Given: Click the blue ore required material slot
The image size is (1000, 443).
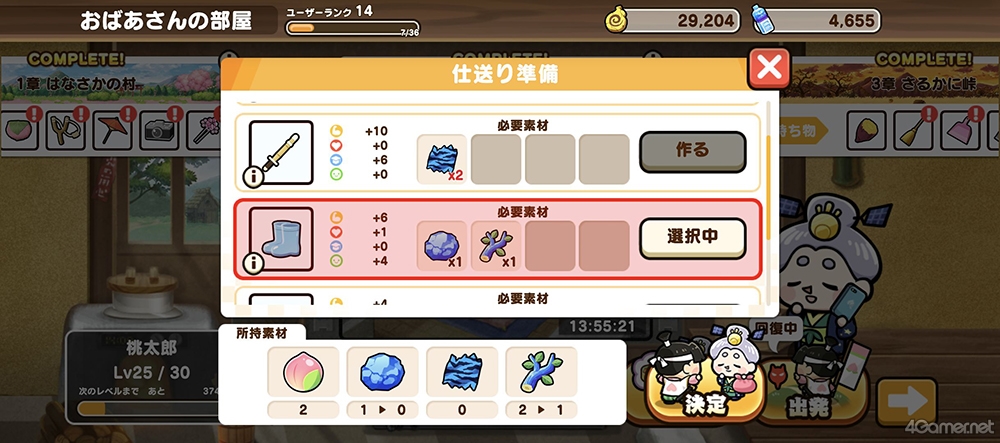Looking at the screenshot, I should [x=442, y=245].
